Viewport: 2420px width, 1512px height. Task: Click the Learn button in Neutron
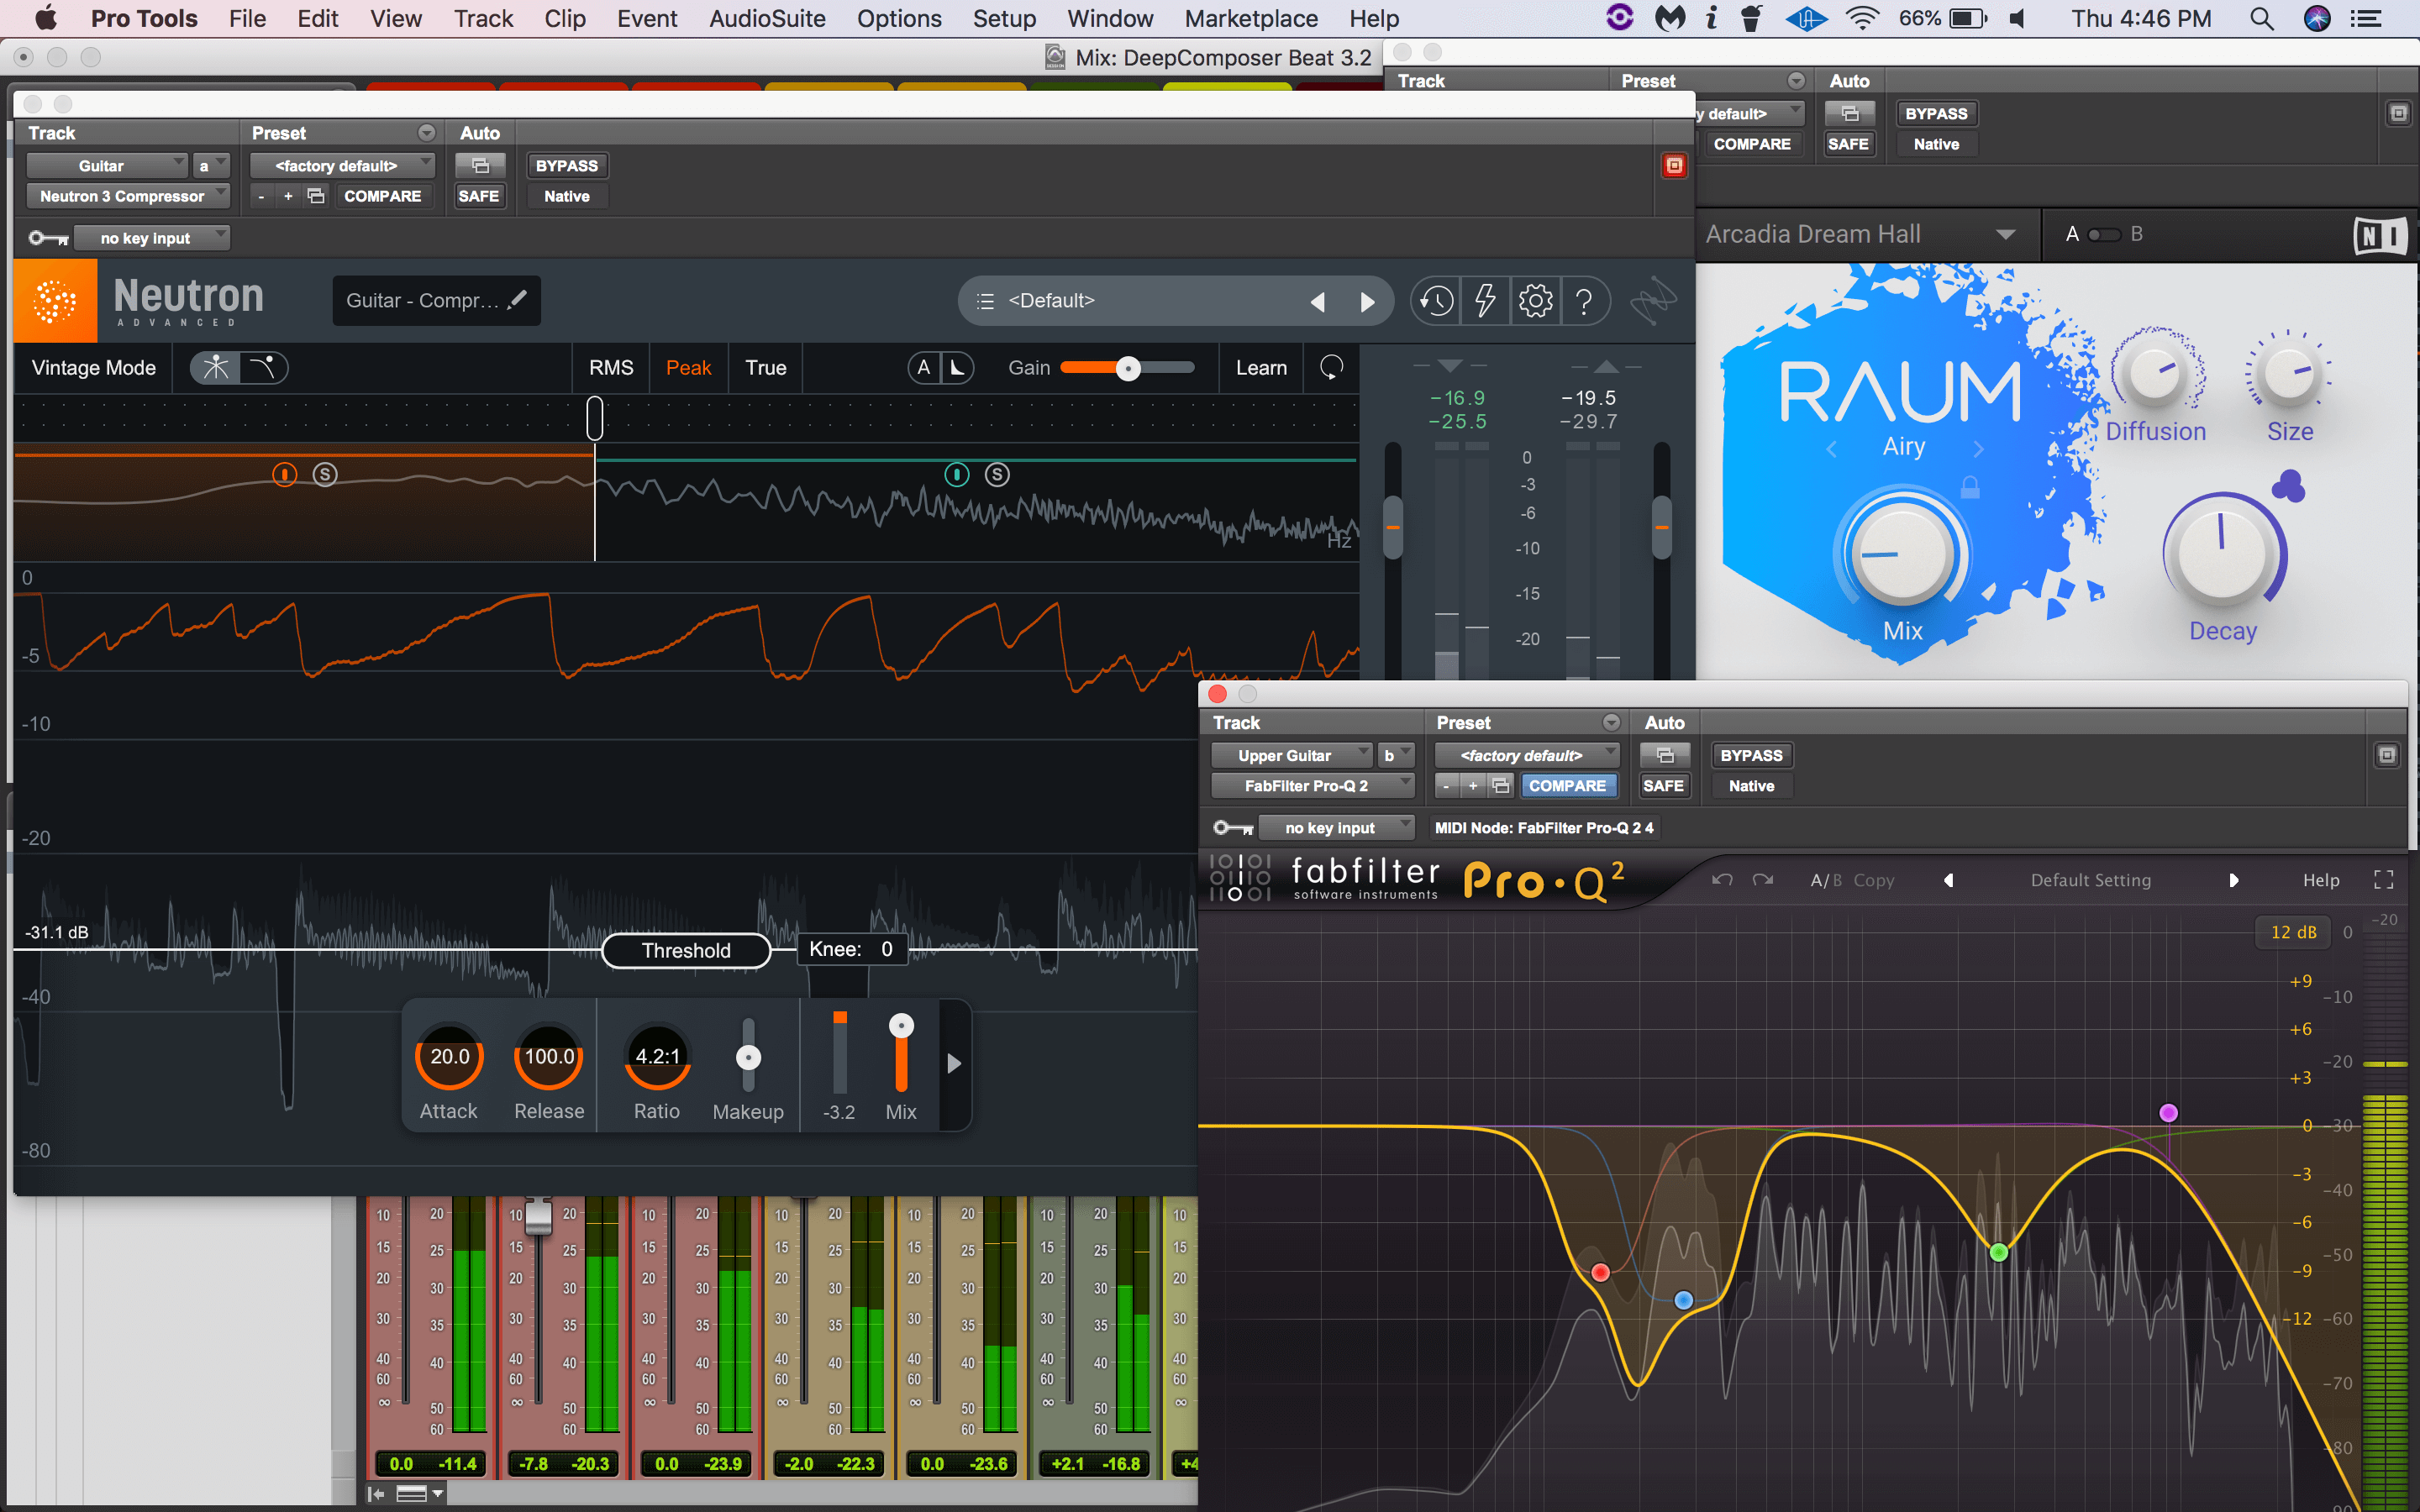click(x=1261, y=368)
